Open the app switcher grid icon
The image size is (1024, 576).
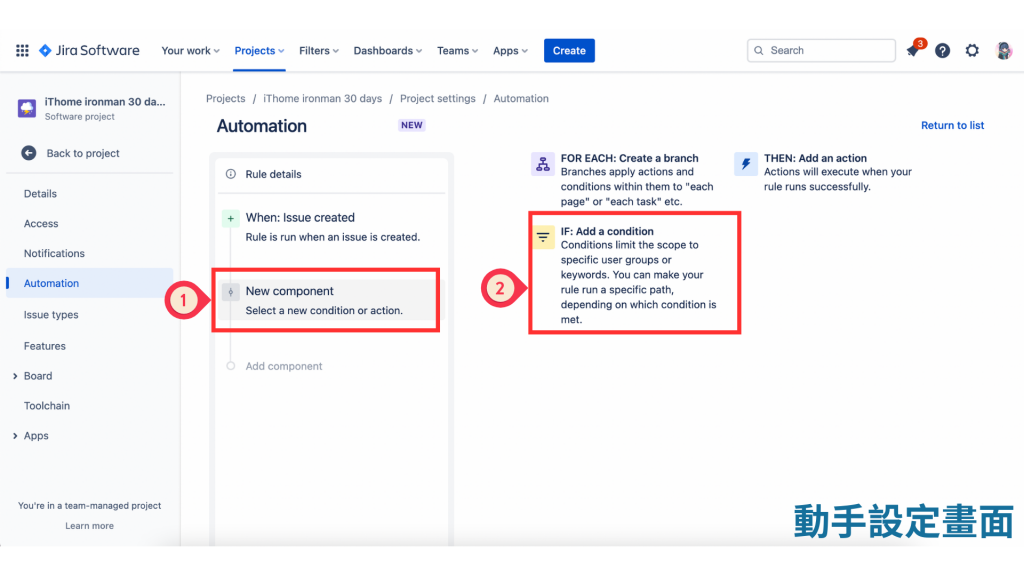click(x=22, y=50)
